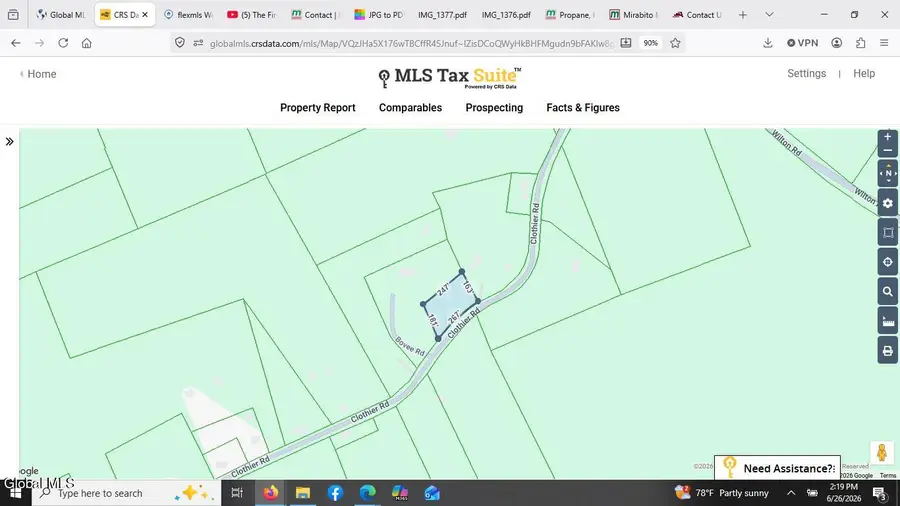Click the 90% zoom level indicator
This screenshot has height=506, width=900.
click(x=650, y=43)
